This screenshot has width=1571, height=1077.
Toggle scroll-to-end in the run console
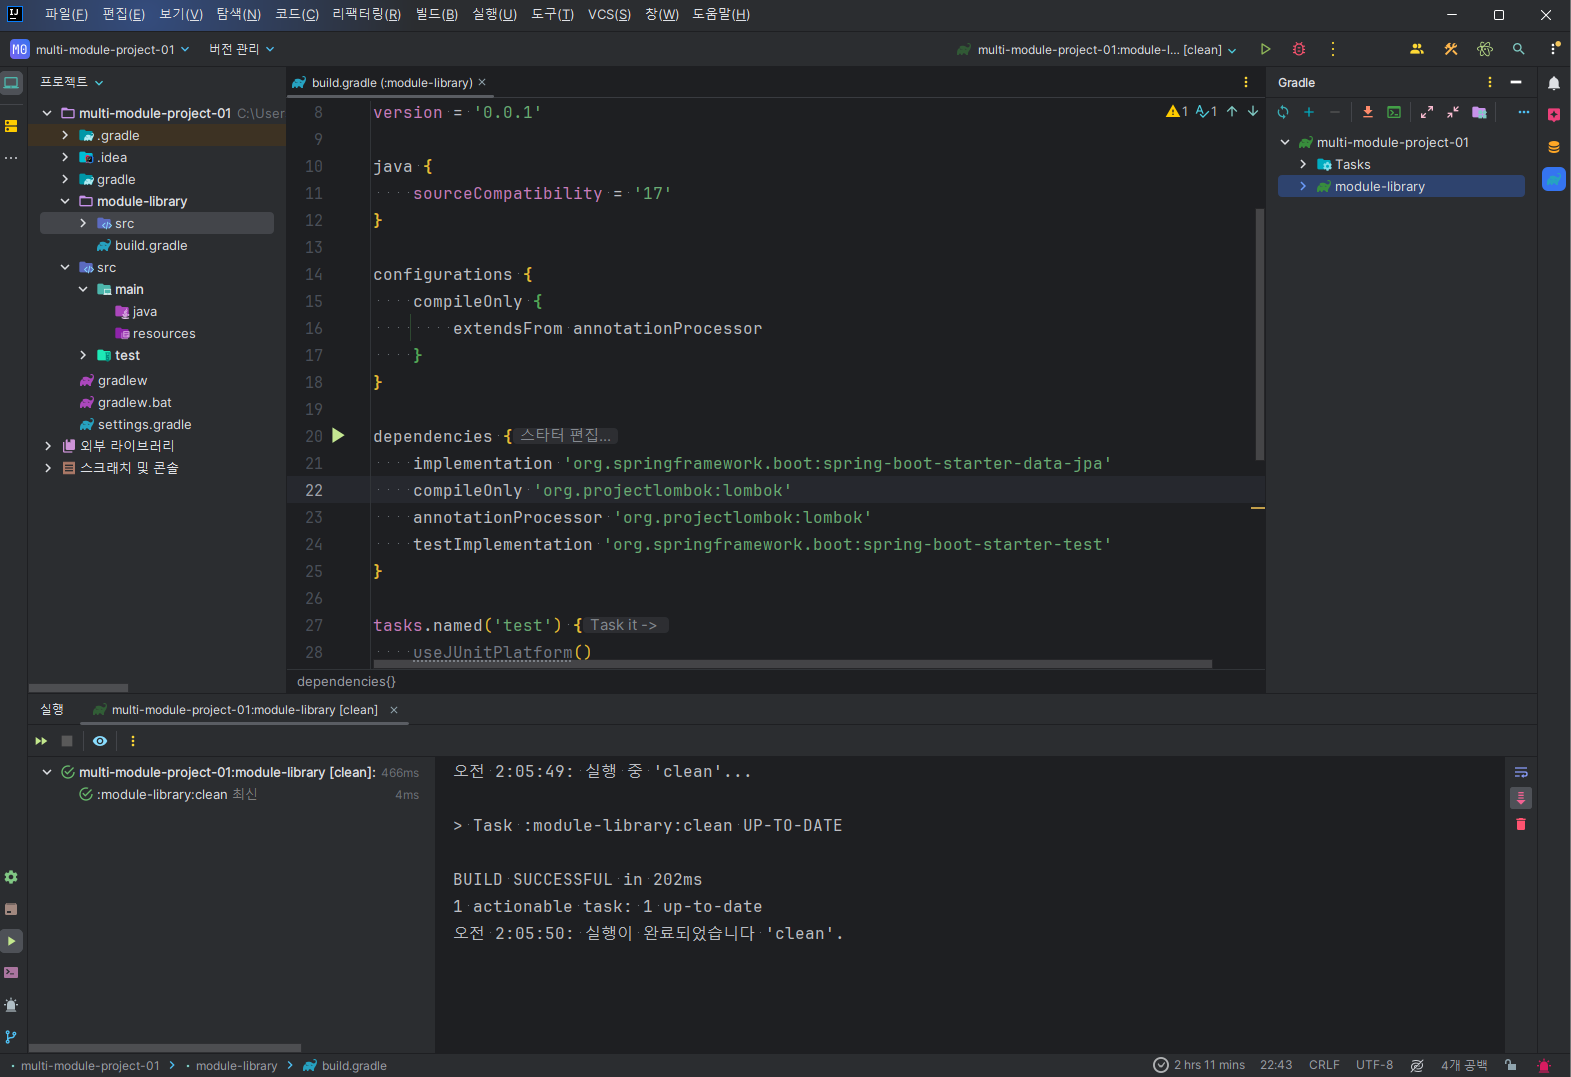(1521, 798)
